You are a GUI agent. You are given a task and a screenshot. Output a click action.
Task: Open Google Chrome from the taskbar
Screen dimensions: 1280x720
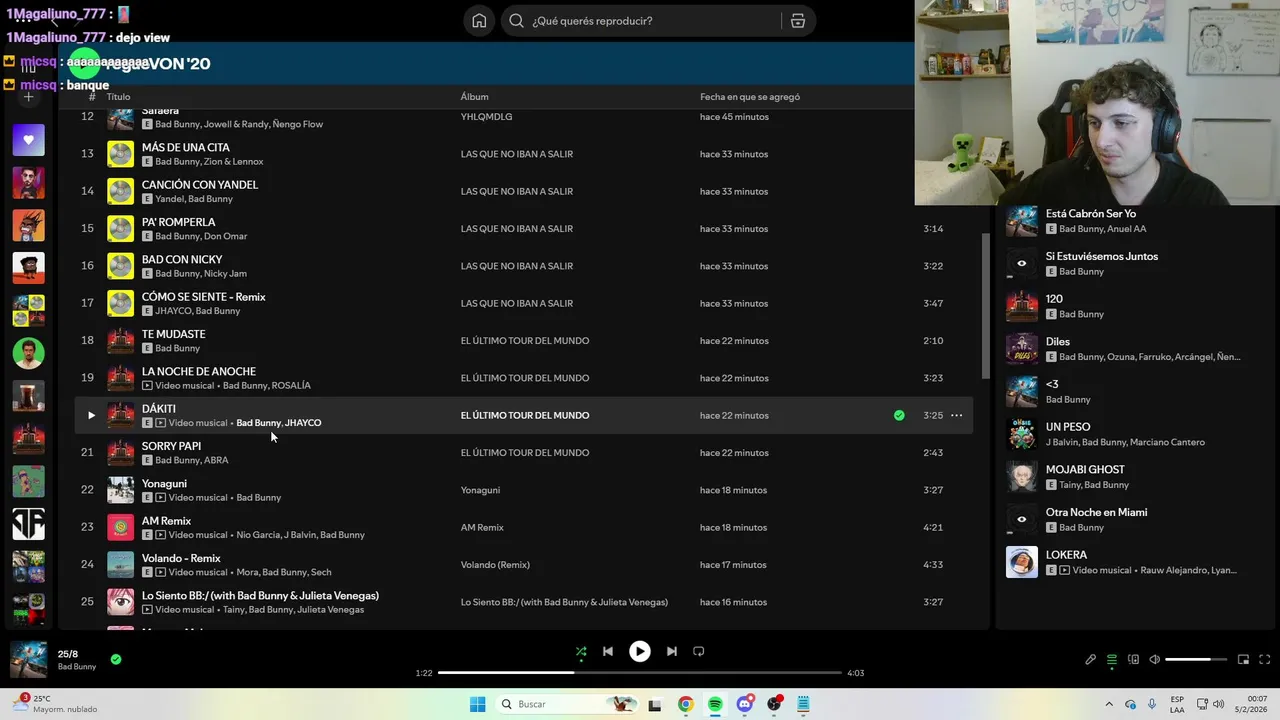coord(685,704)
